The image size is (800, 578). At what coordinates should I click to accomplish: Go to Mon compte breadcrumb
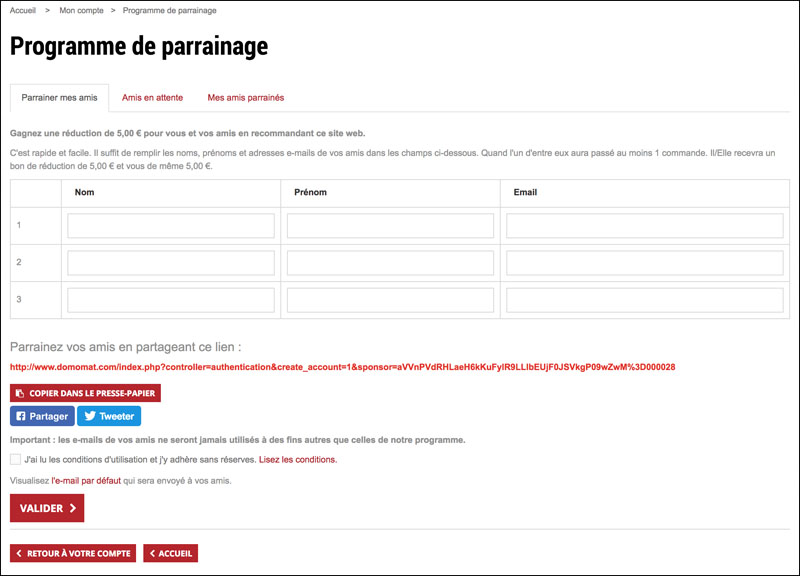81,10
